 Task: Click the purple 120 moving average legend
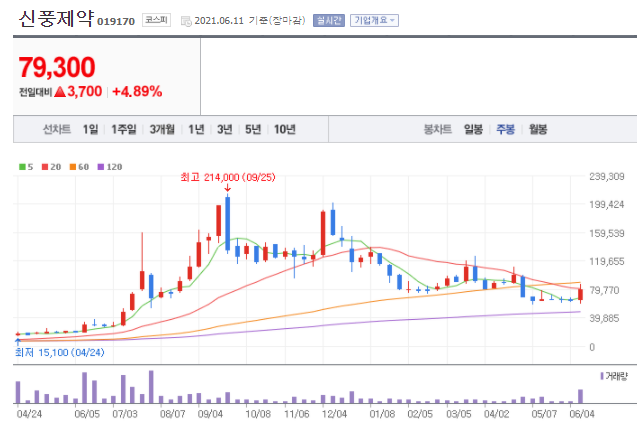click(110, 167)
